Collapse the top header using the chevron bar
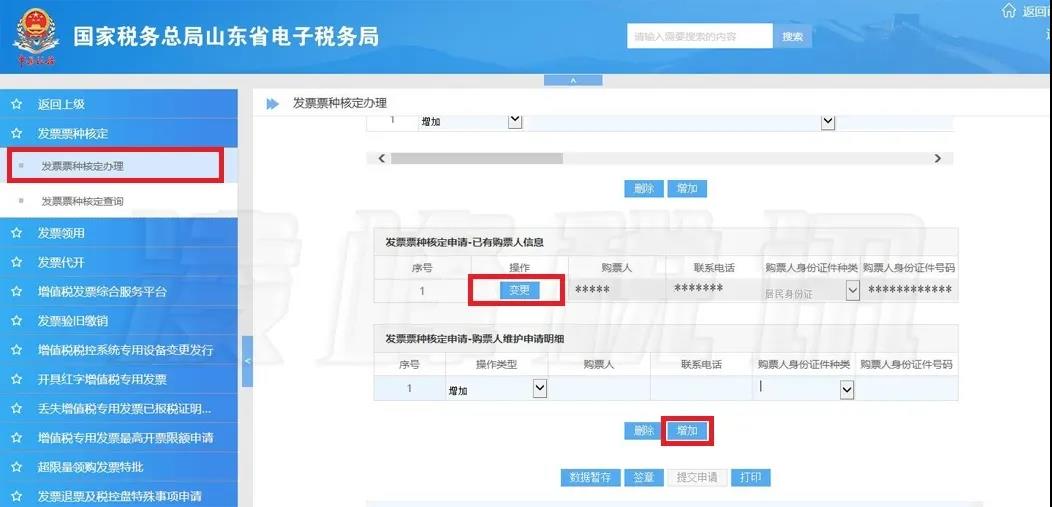The width and height of the screenshot is (1052, 507). (x=572, y=80)
